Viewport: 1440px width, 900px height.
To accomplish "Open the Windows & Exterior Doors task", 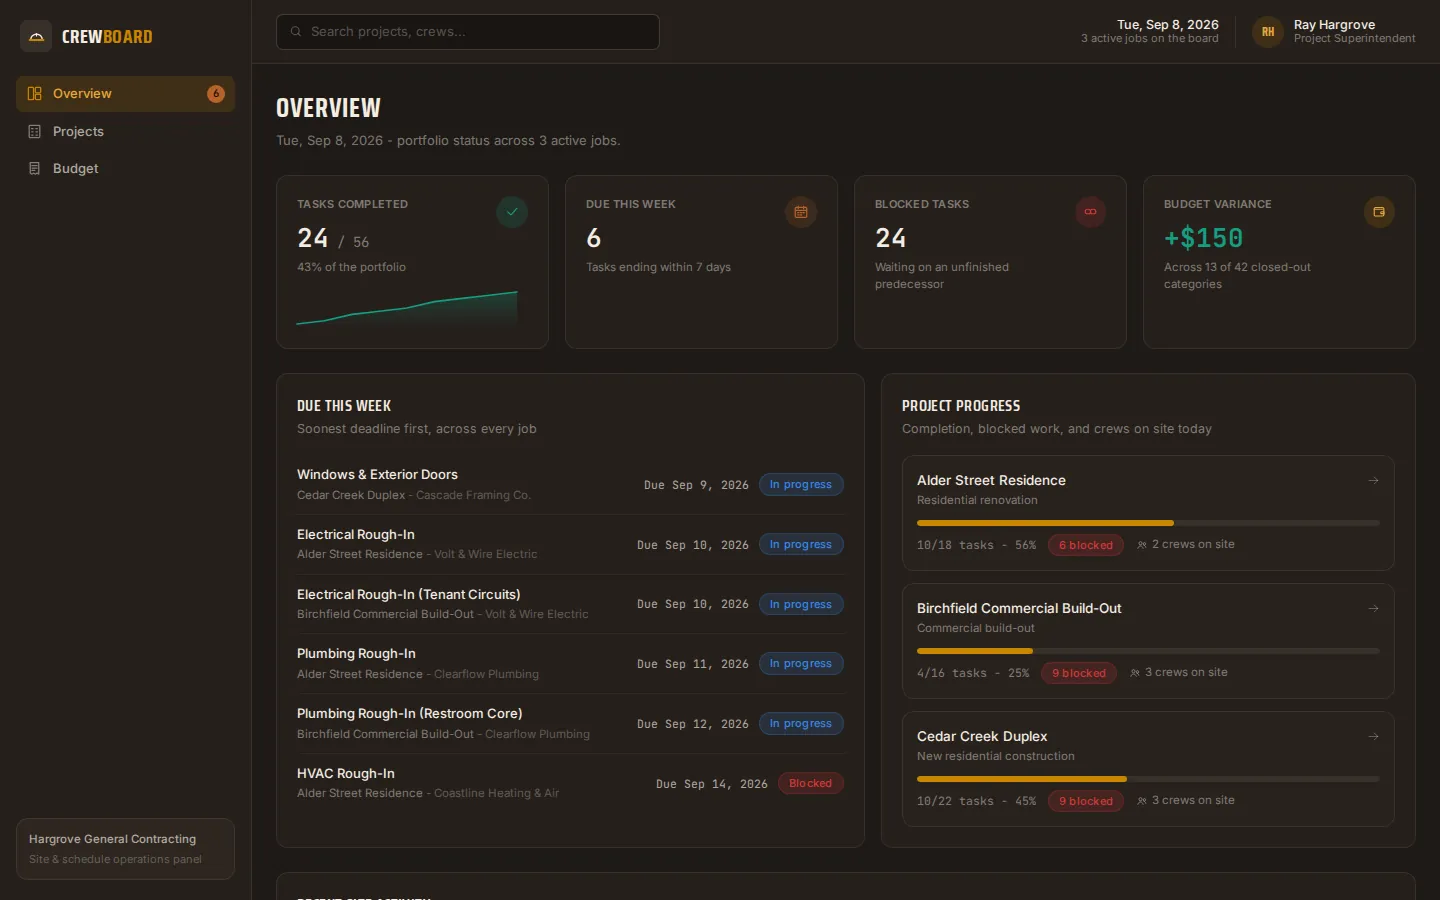I will 570,485.
